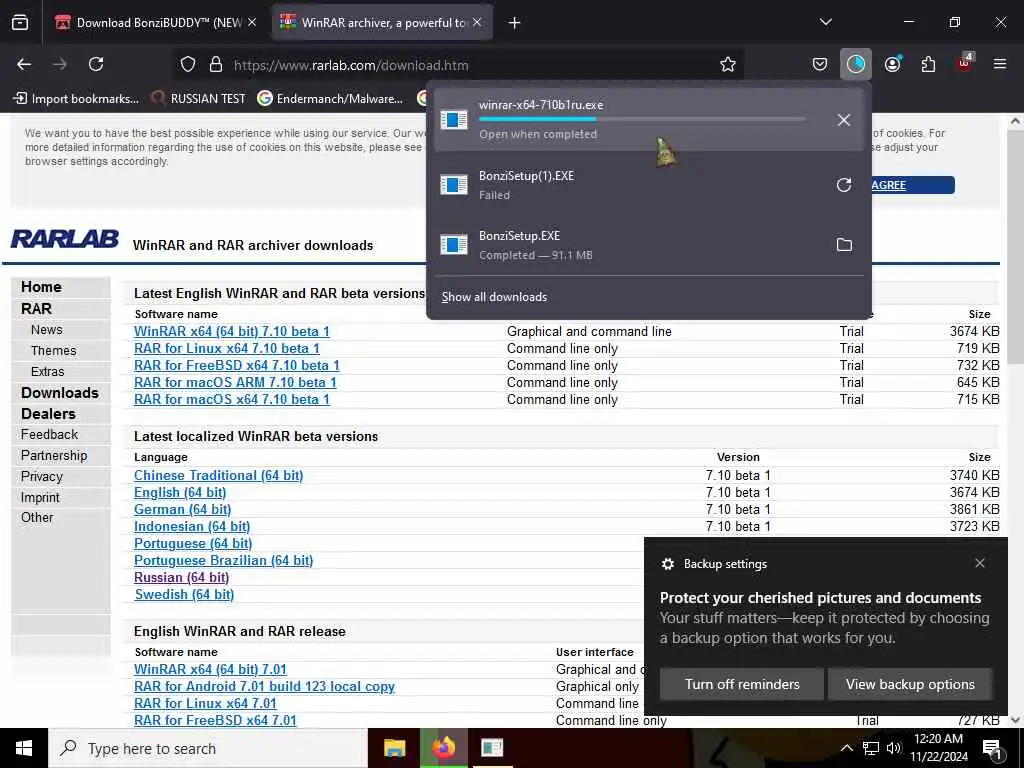Click the Firefox icon in the taskbar

[443, 748]
